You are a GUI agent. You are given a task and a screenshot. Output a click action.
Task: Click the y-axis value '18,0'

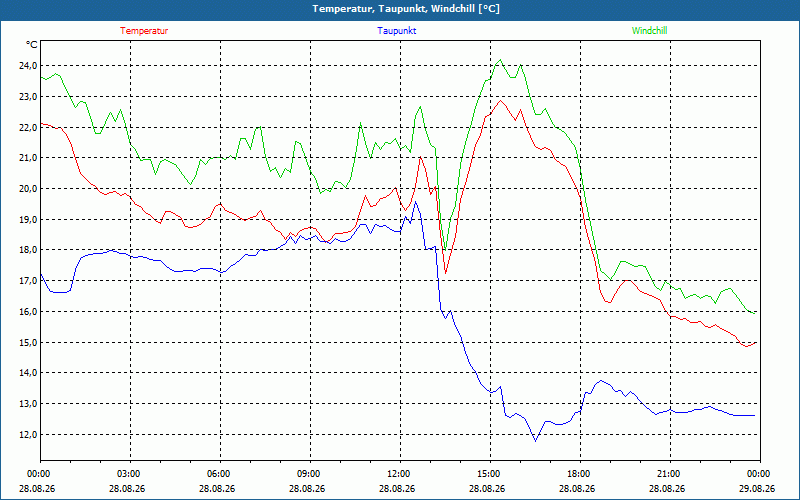28,250
